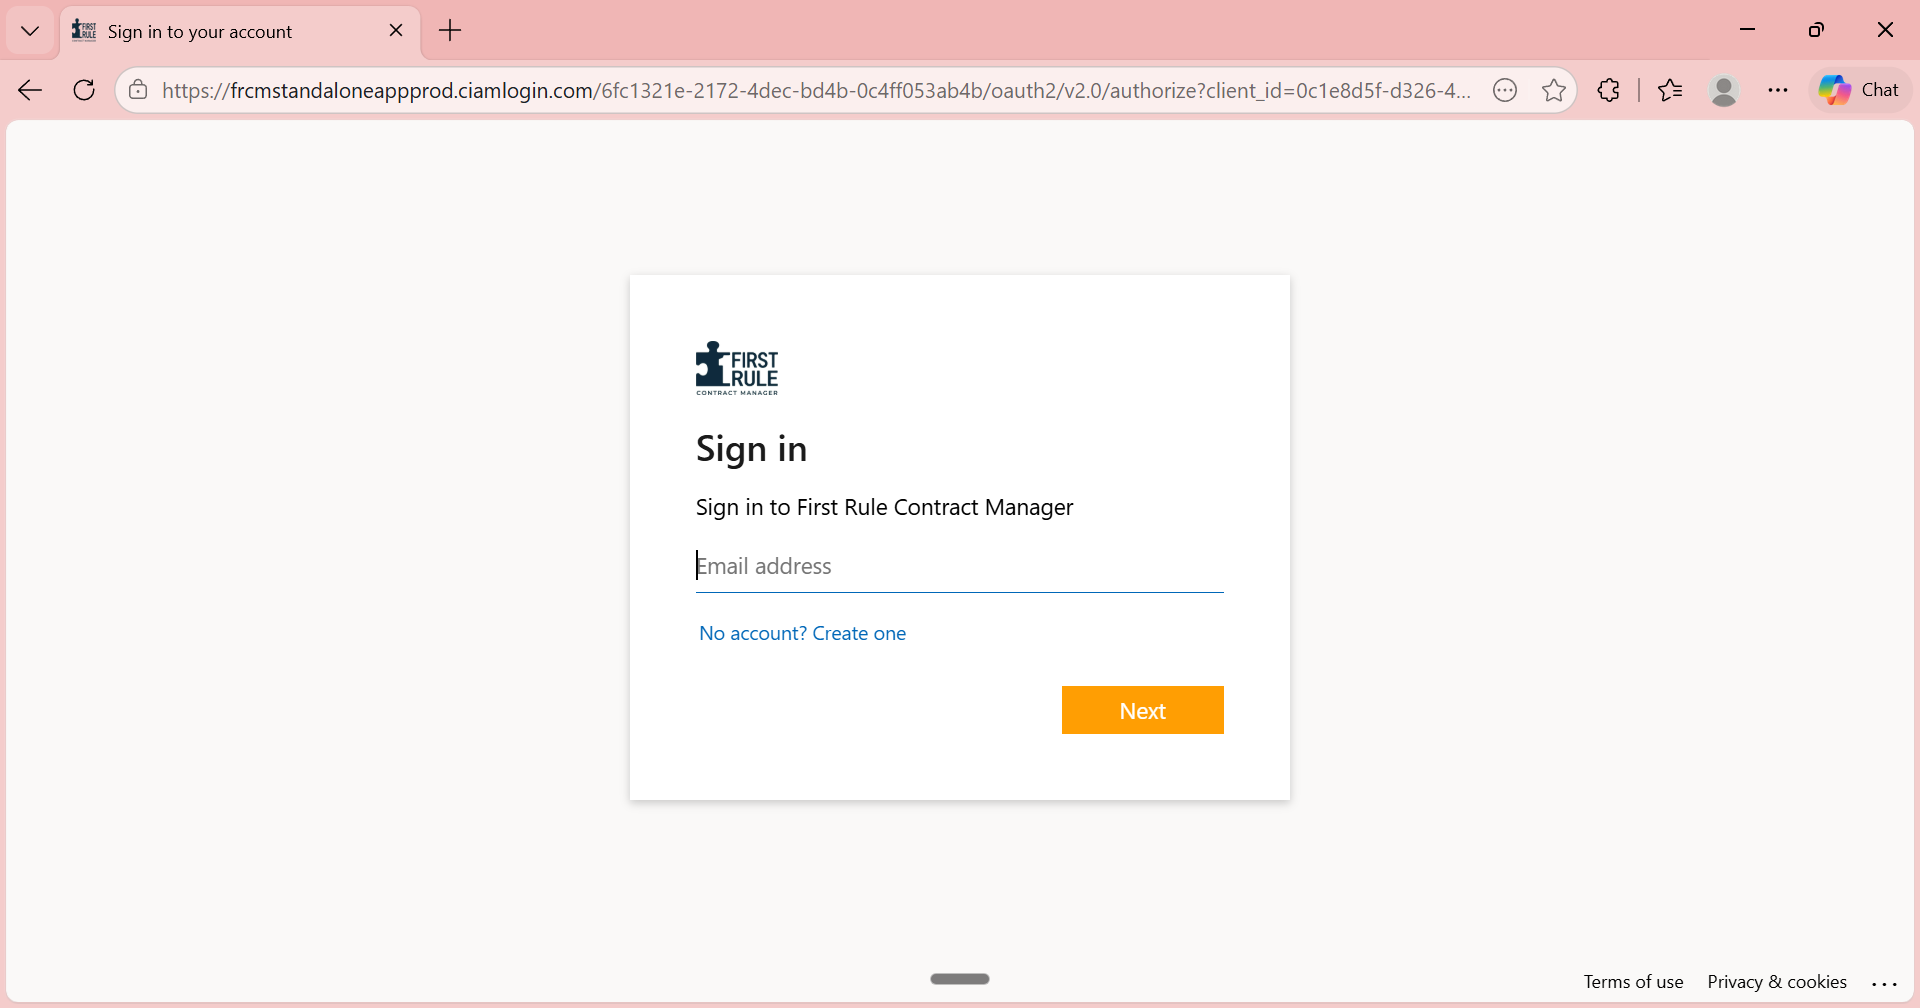1920x1008 pixels.
Task: Click the orange Next button
Action: click(1143, 710)
